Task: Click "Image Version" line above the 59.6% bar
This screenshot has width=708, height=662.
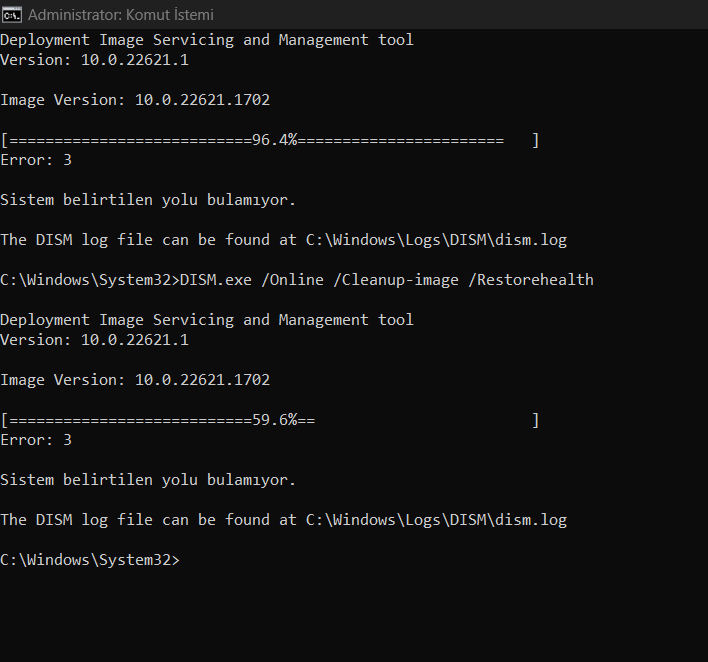Action: click(135, 380)
